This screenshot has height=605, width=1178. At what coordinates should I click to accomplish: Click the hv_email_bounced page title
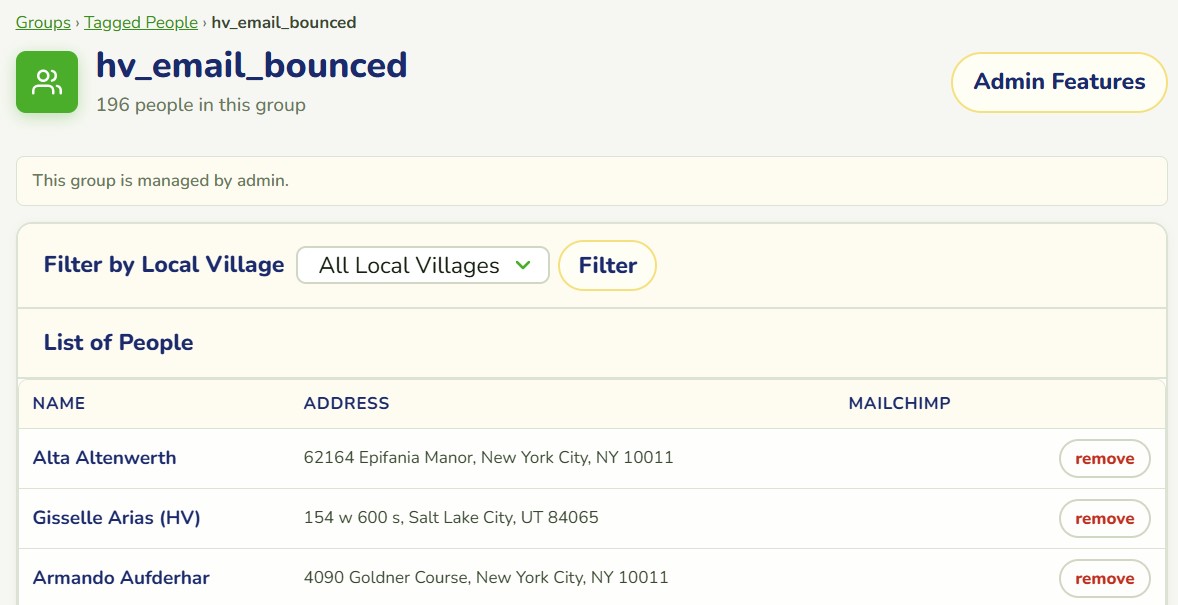point(252,66)
